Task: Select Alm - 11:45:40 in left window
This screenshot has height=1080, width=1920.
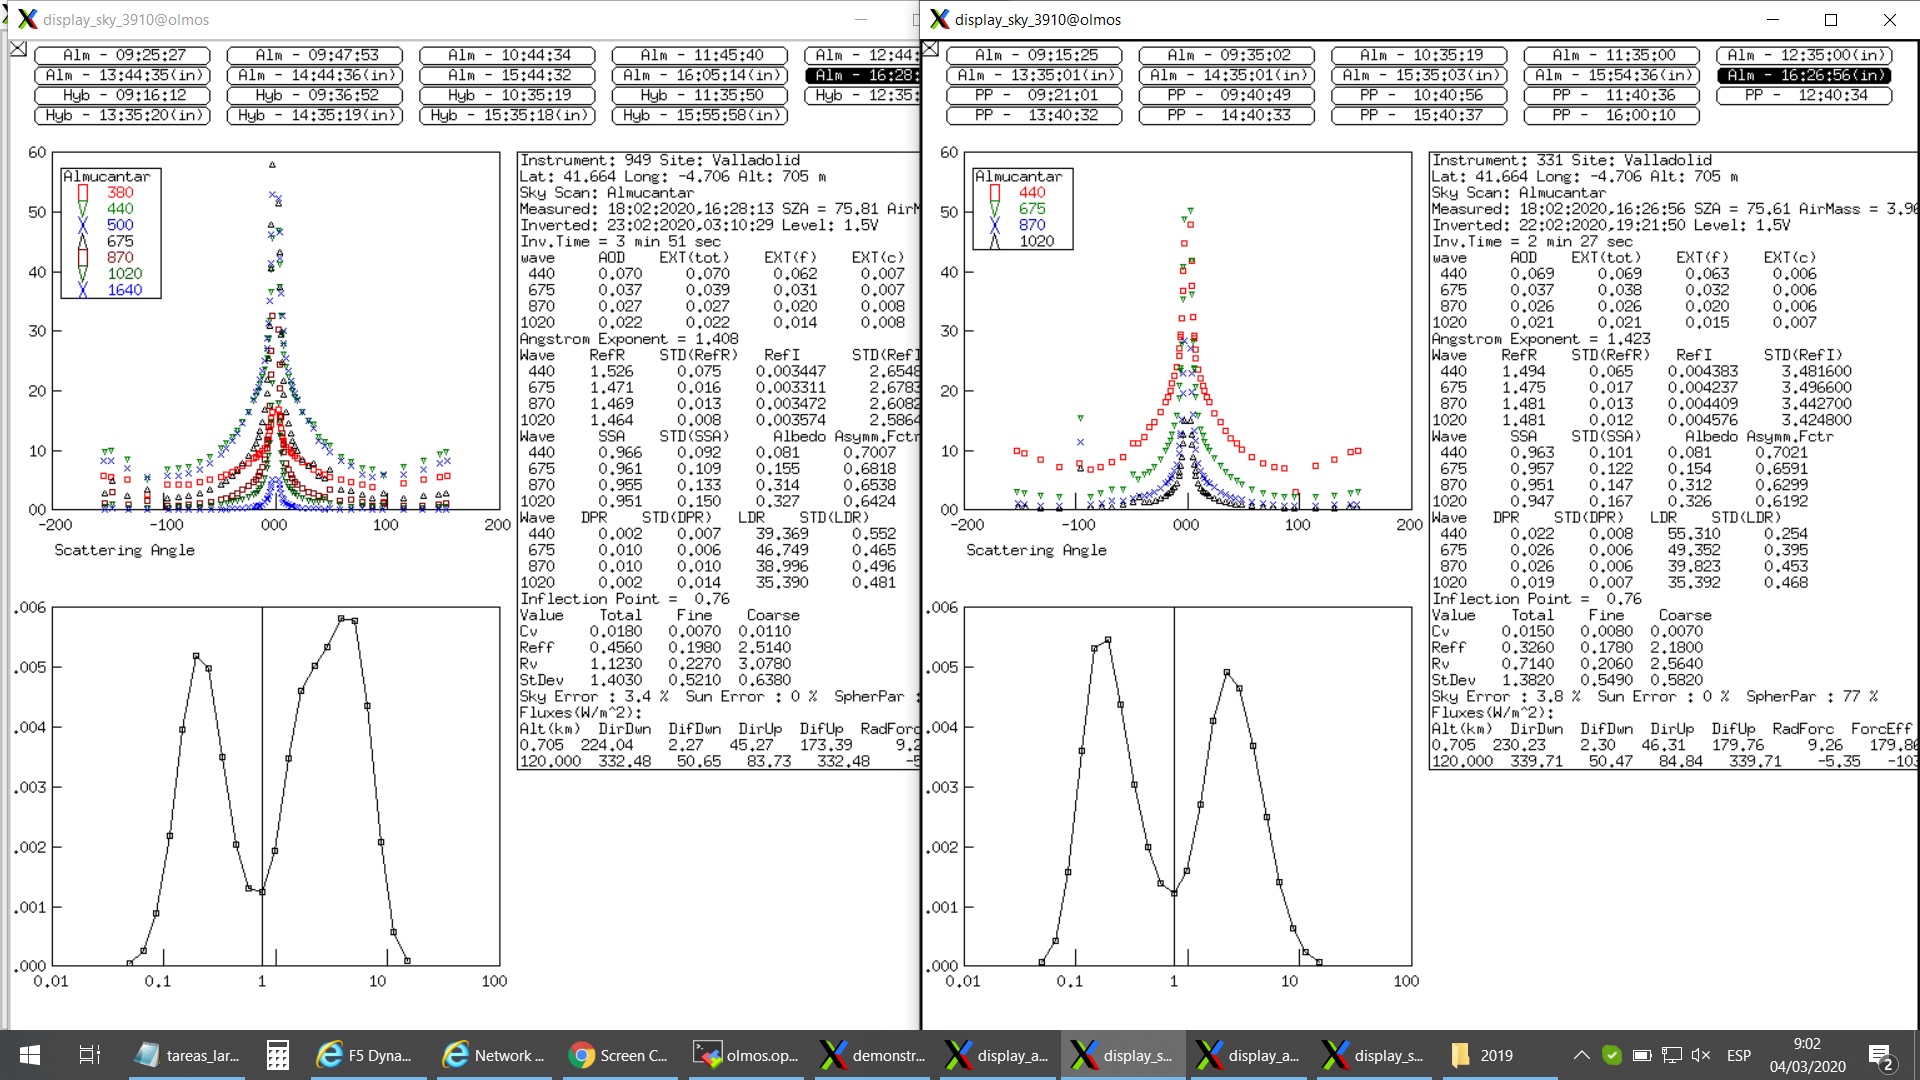Action: pos(700,55)
